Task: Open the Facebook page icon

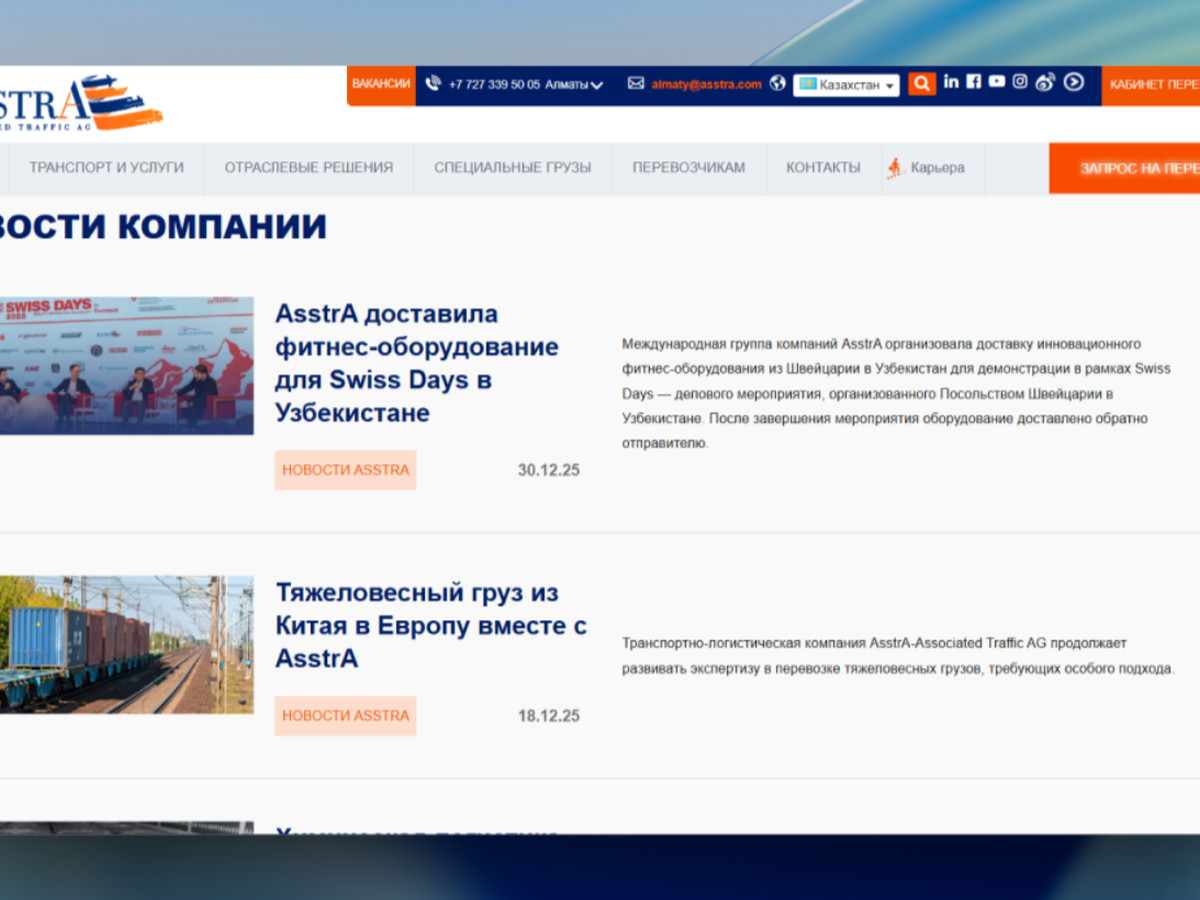Action: coord(974,82)
